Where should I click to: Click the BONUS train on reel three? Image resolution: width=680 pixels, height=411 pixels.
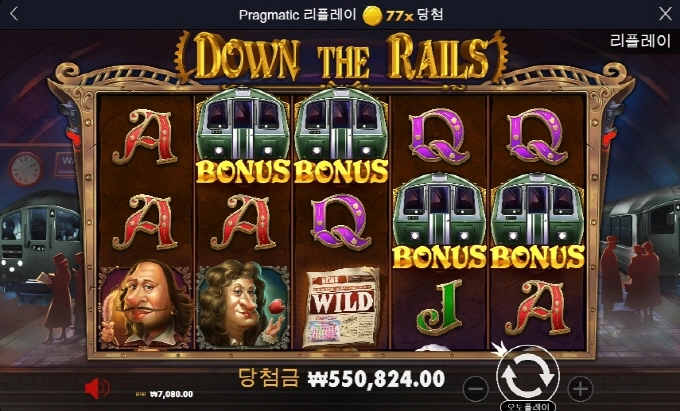click(341, 134)
